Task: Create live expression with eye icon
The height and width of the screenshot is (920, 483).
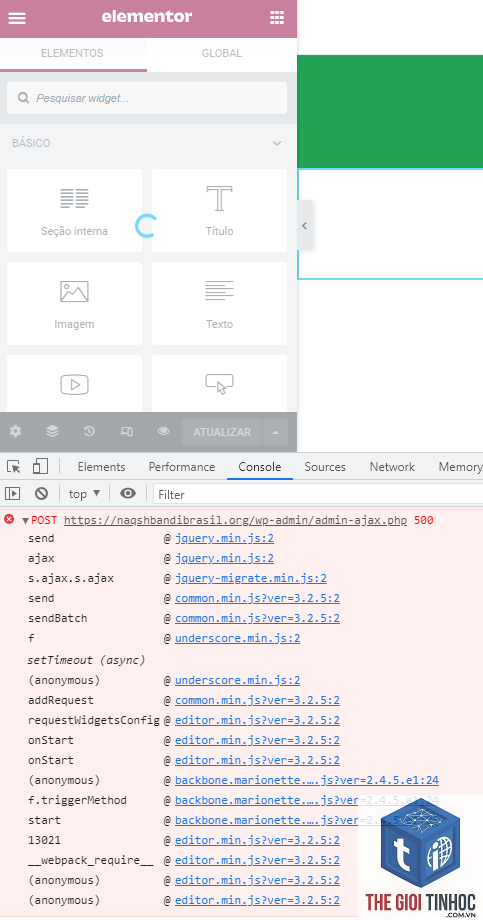Action: [x=128, y=494]
